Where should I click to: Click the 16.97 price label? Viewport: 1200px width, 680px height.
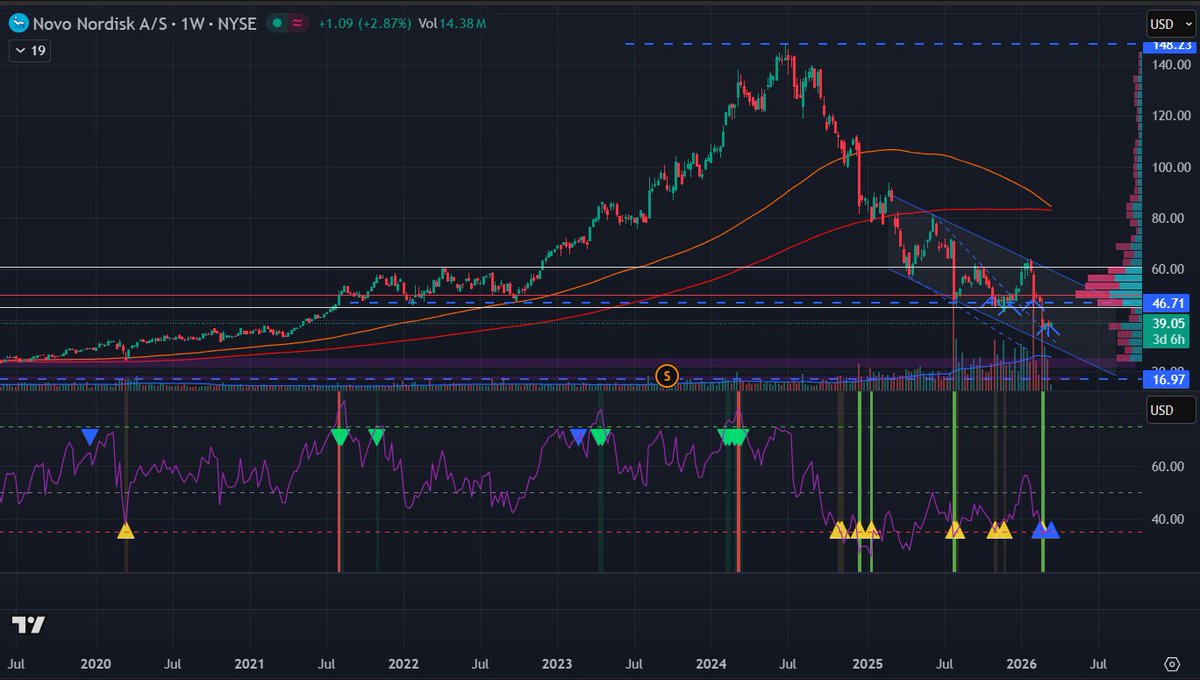[x=1167, y=379]
